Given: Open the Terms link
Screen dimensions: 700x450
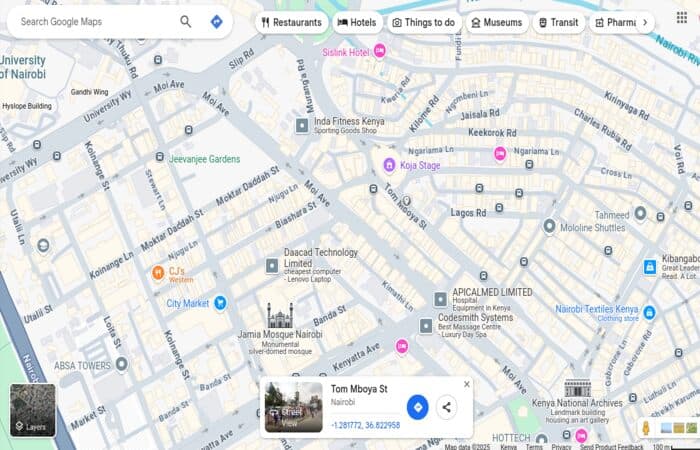Looking at the screenshot, I should pos(534,446).
